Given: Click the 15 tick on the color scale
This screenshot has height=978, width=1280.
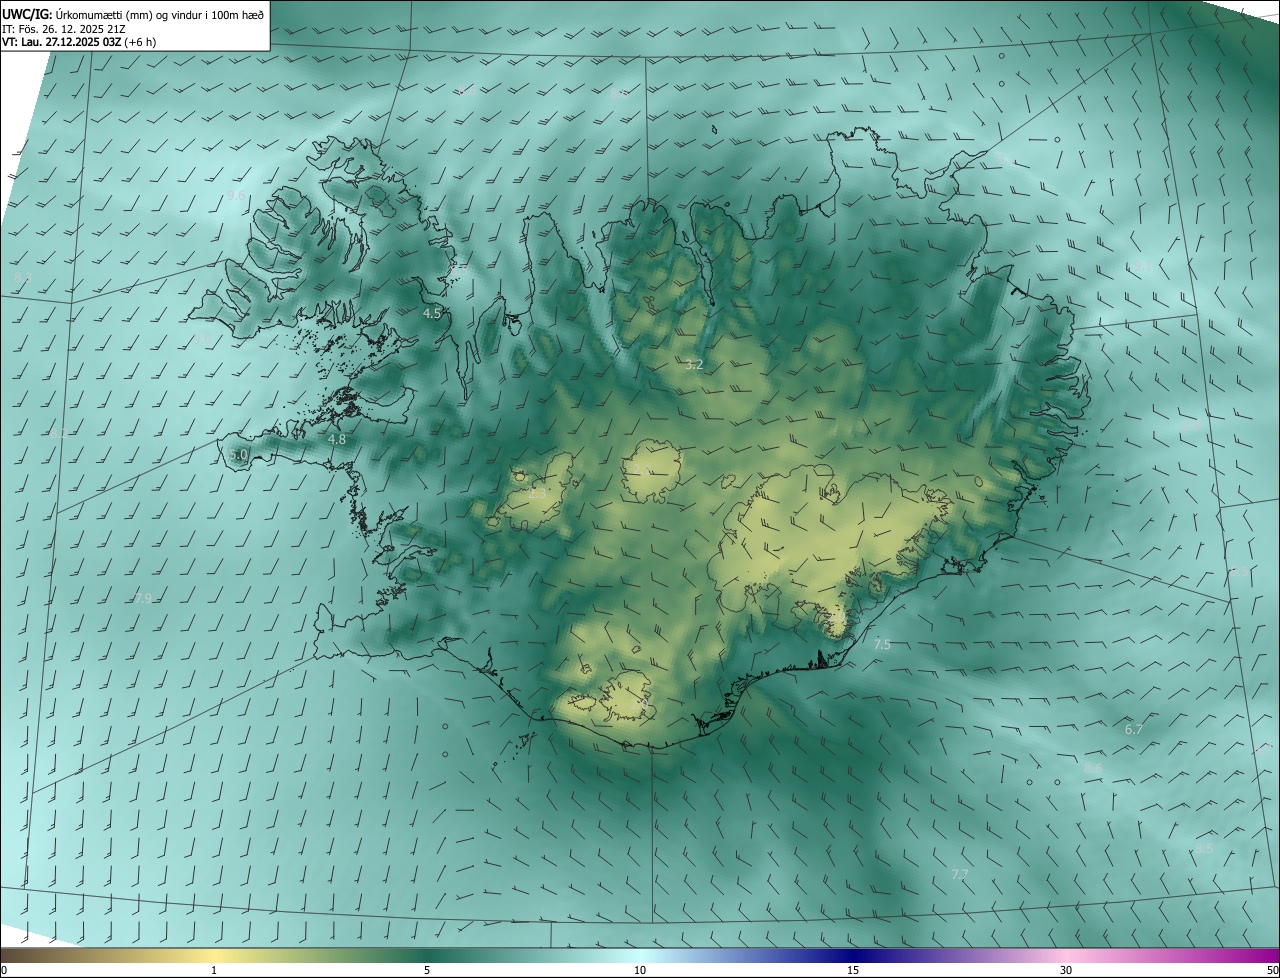Looking at the screenshot, I should pos(853,970).
